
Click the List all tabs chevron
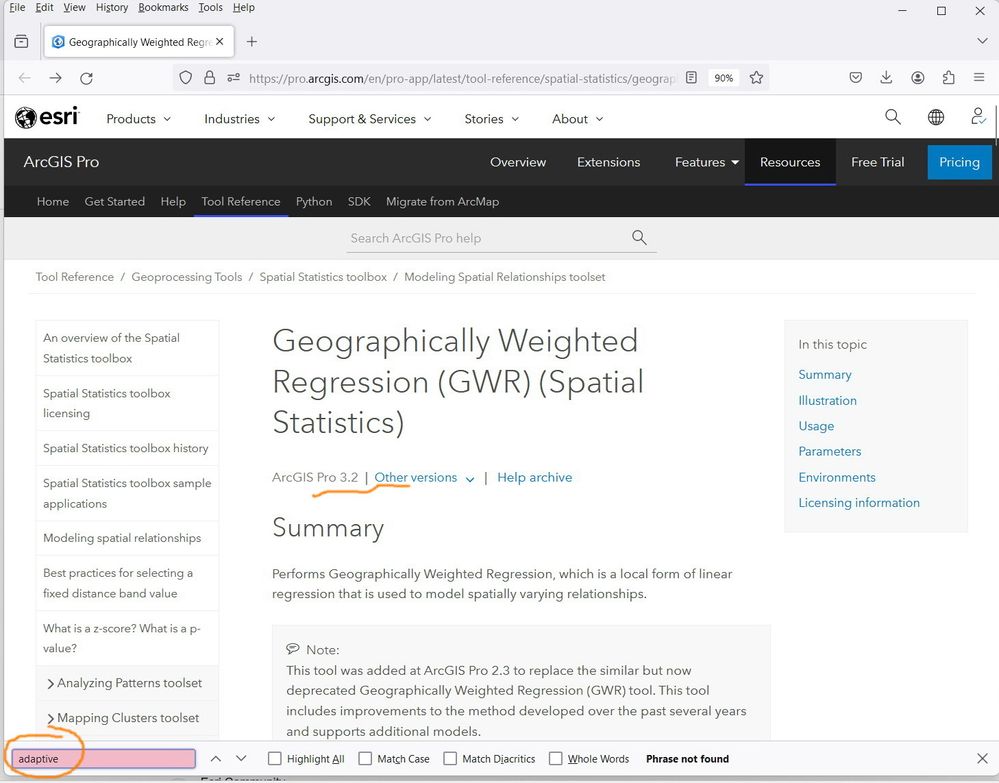click(x=981, y=41)
